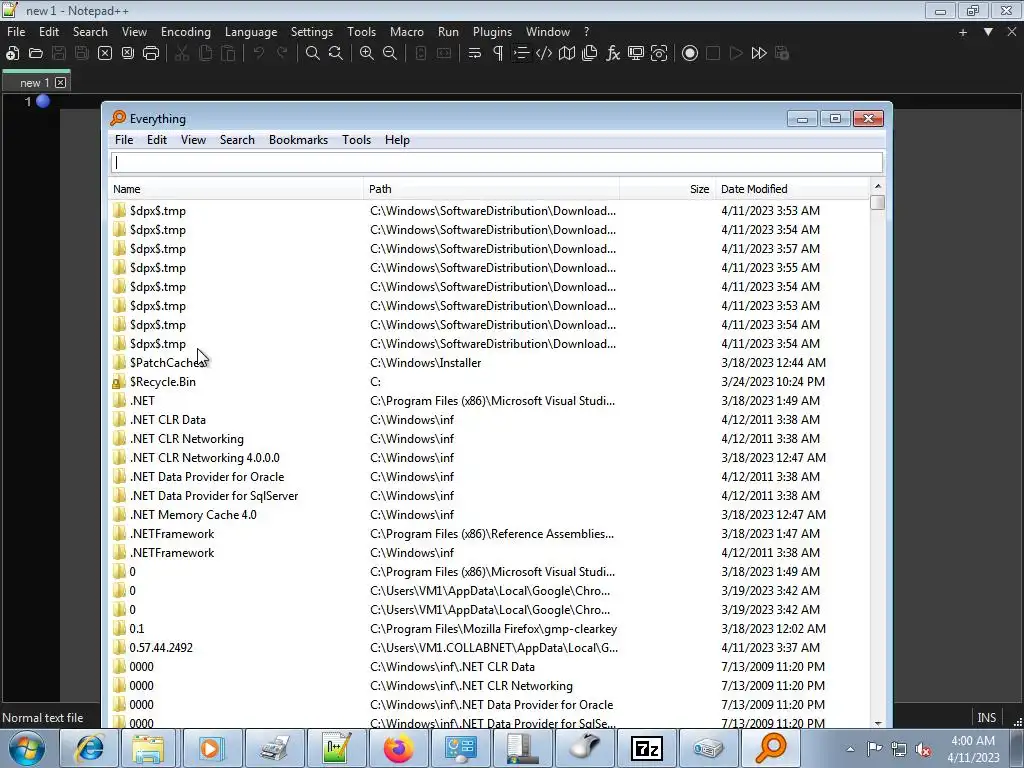Open Notepad++ Plugins menu

click(x=492, y=31)
